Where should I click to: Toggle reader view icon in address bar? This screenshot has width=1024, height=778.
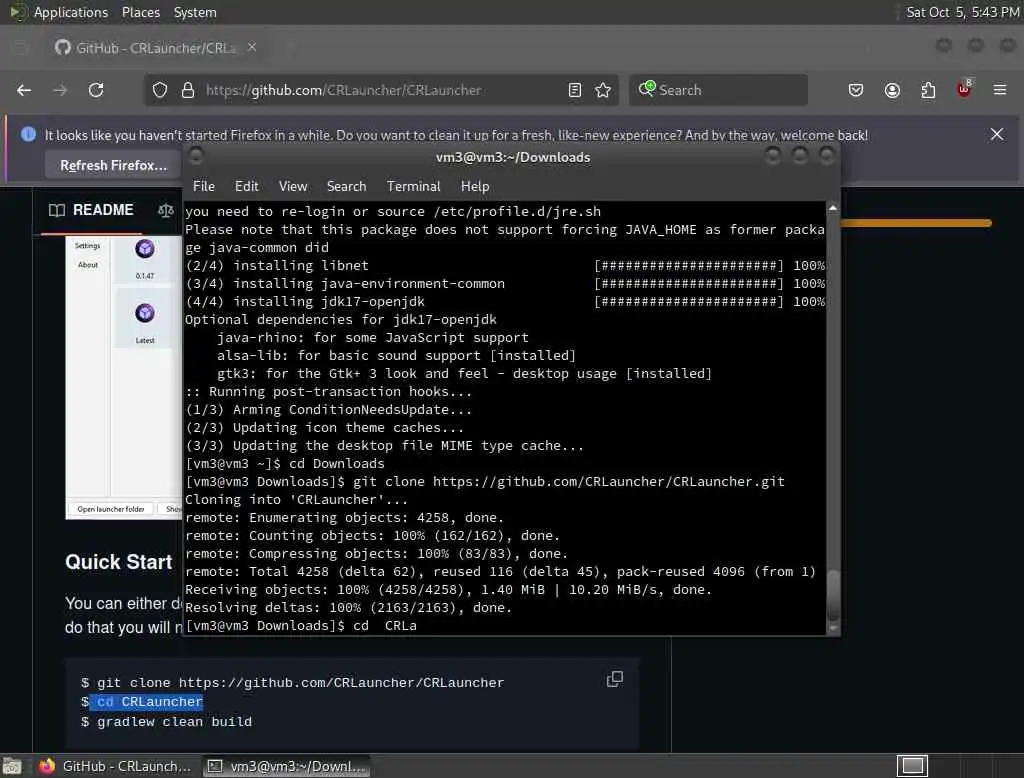575,90
